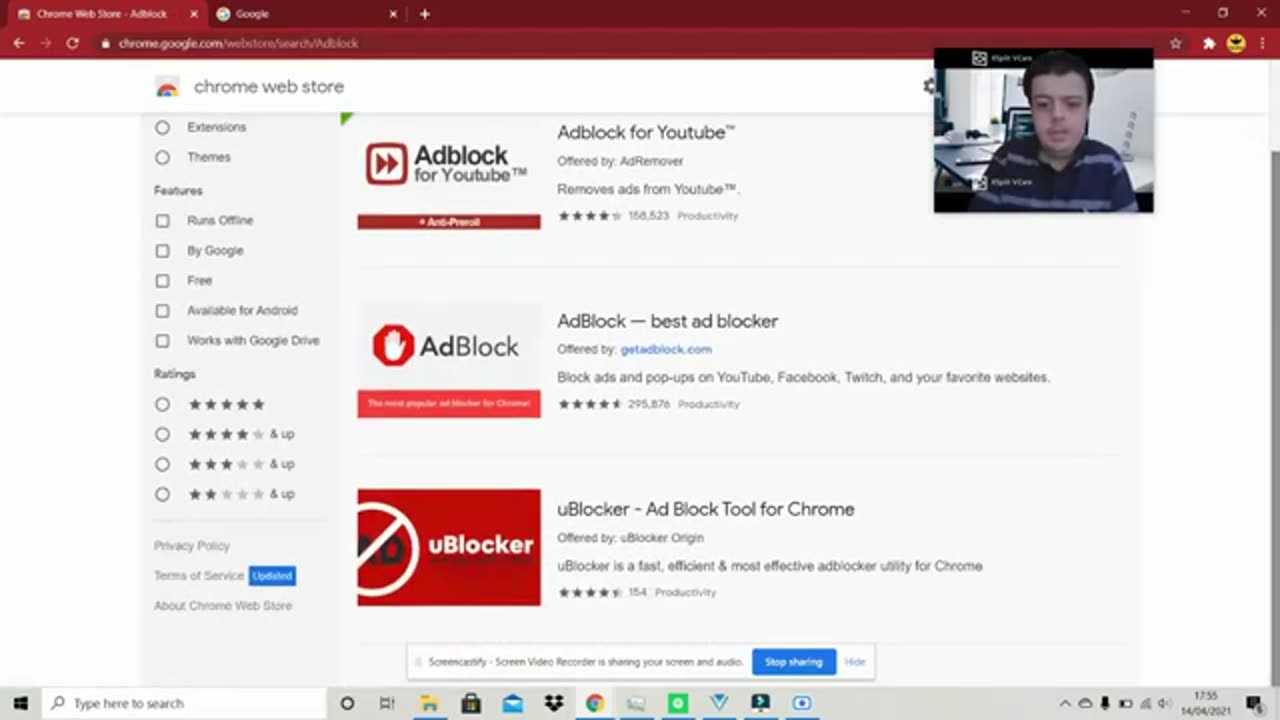Click the 158,523 rating count
The height and width of the screenshot is (720, 1280).
649,215
